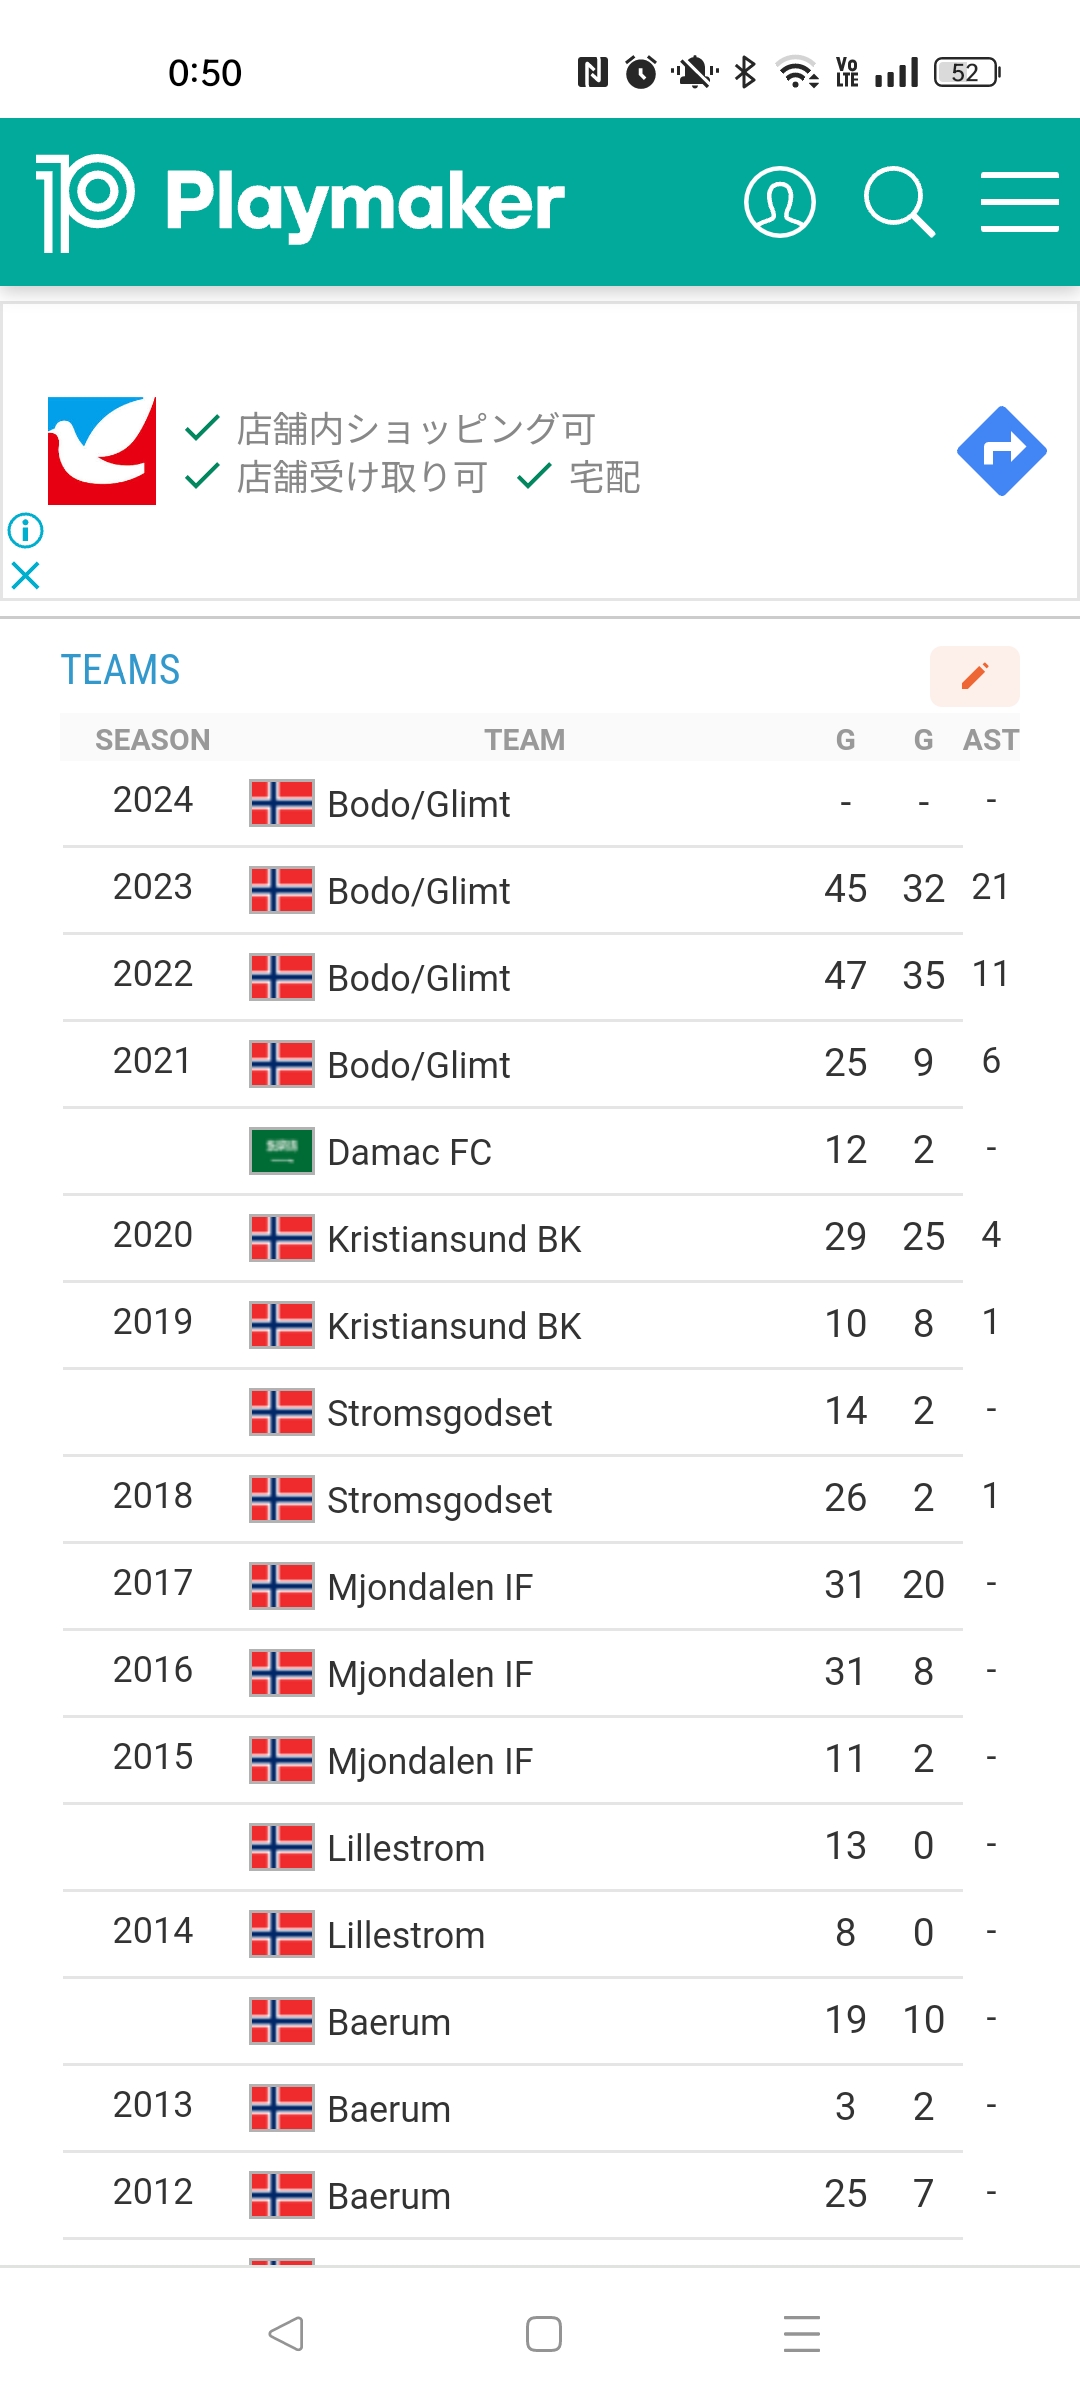Tap the search magnifier icon
The width and height of the screenshot is (1080, 2400).
[898, 202]
